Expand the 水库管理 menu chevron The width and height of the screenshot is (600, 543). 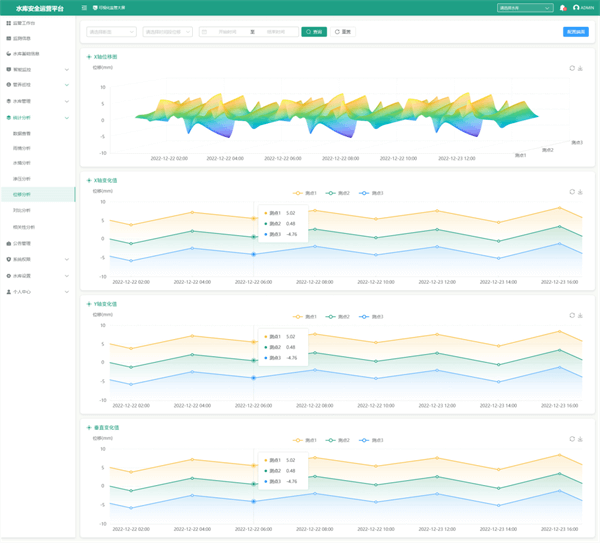pos(67,101)
